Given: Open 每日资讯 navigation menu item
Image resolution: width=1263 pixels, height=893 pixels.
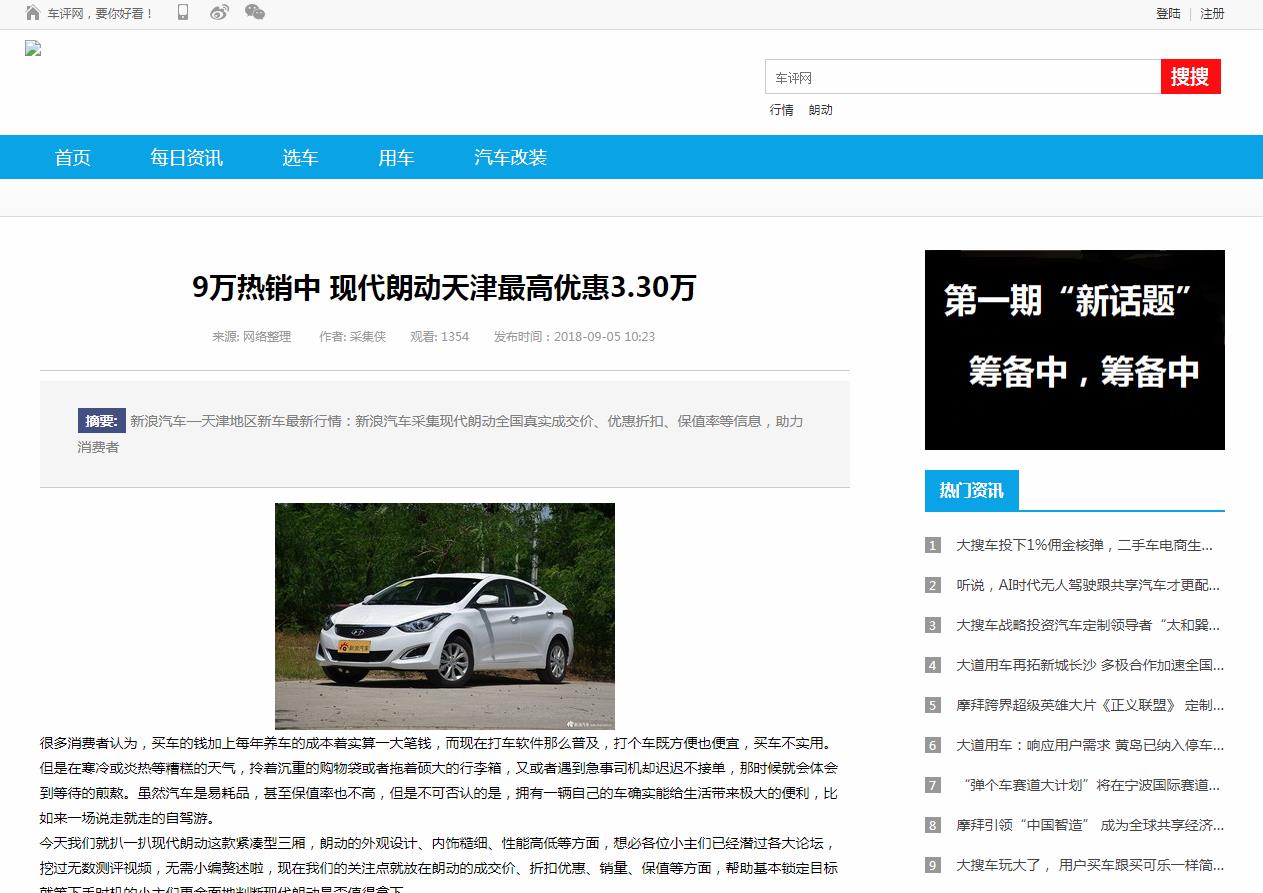Looking at the screenshot, I should (186, 157).
